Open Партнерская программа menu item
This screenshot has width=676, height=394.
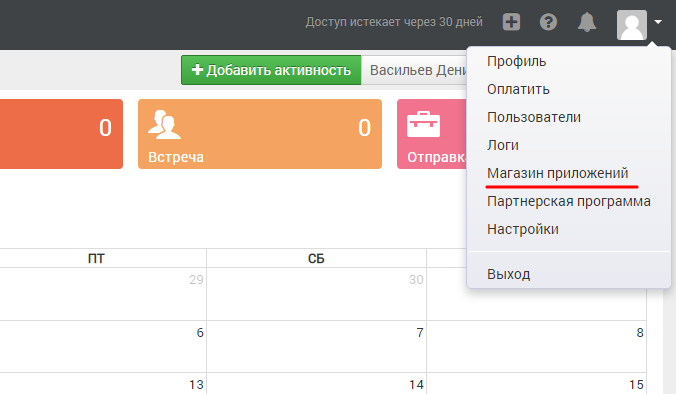[569, 201]
